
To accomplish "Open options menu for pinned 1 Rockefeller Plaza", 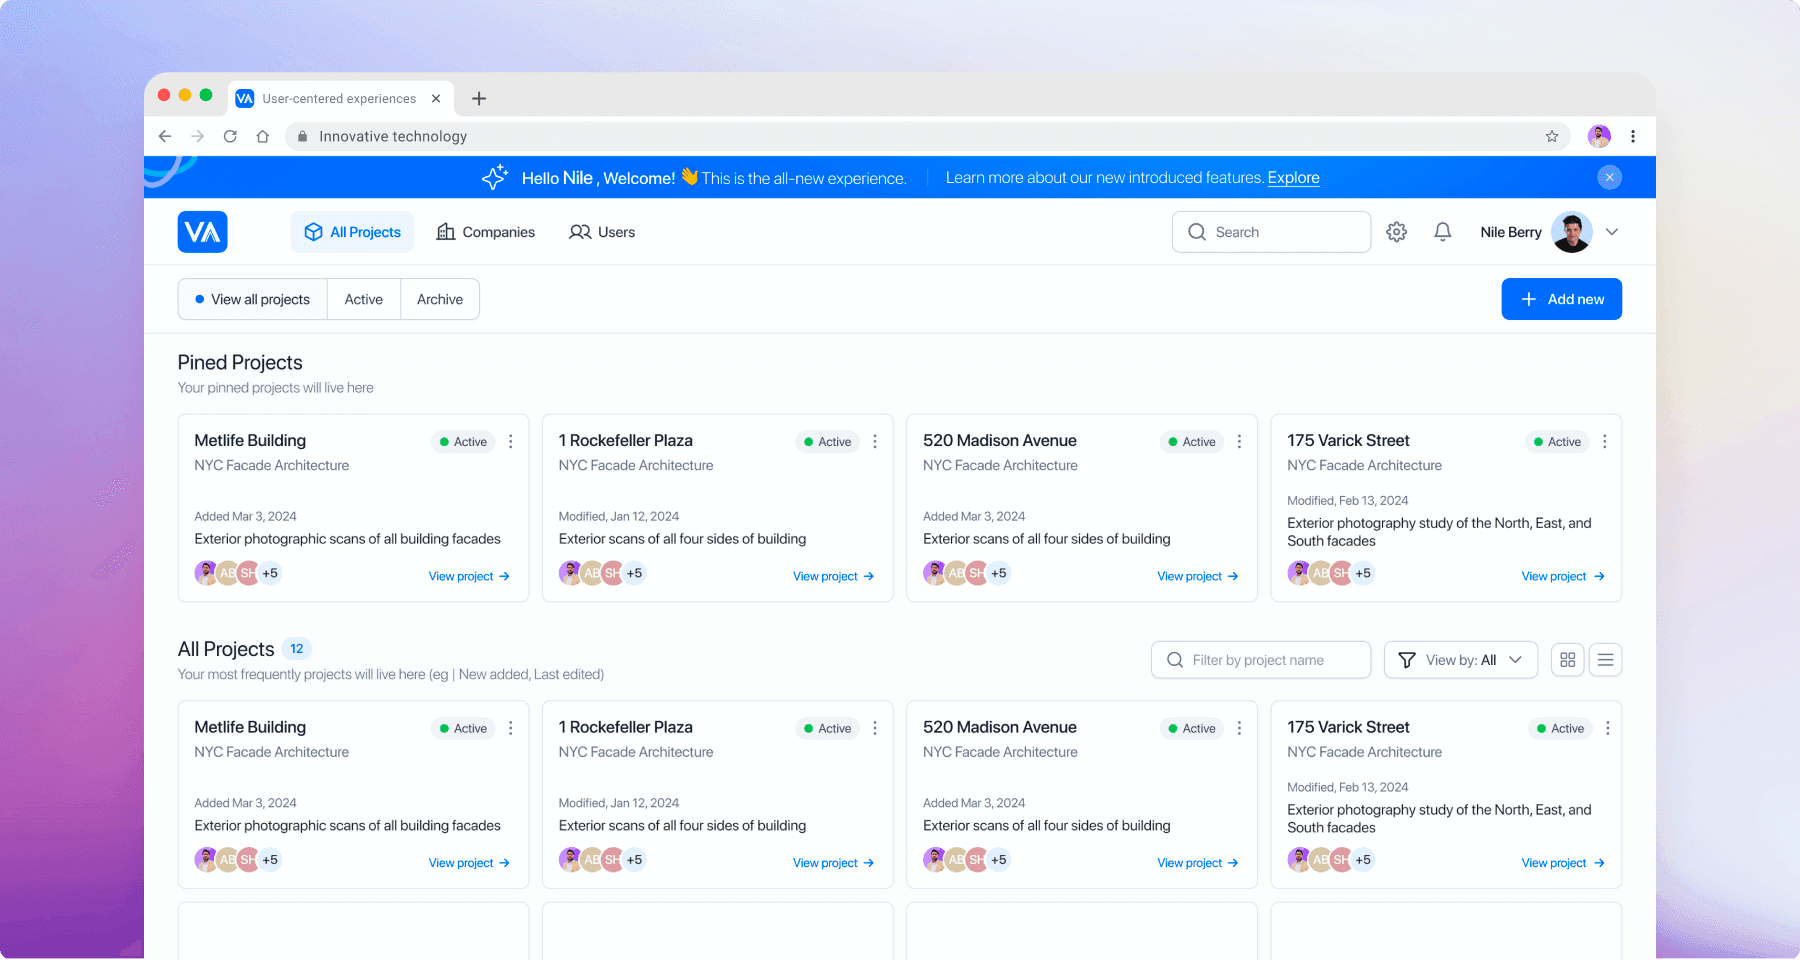I will tap(875, 442).
